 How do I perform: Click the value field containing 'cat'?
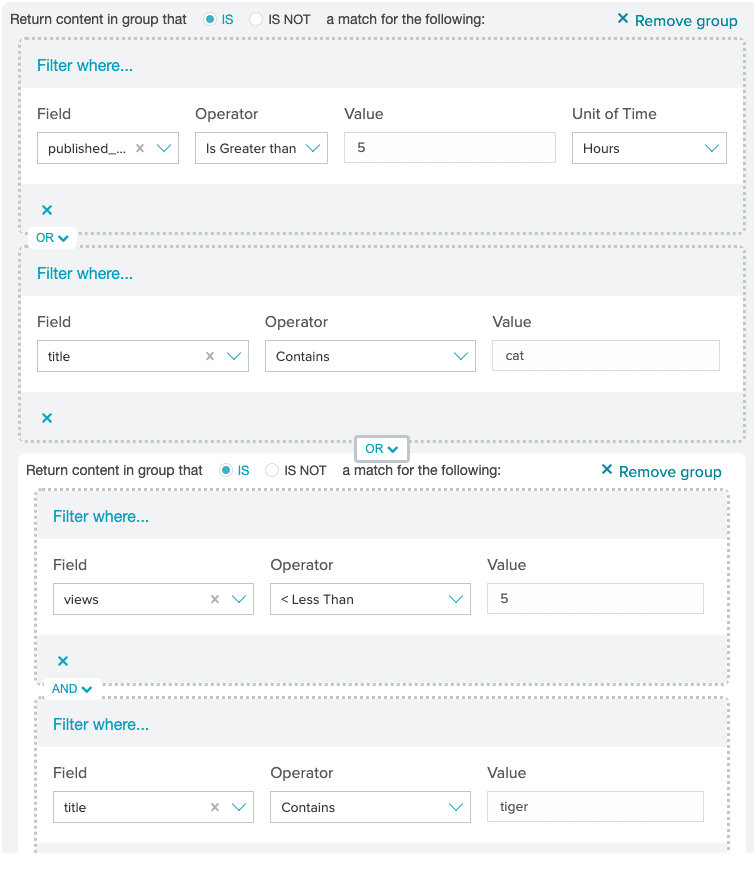tap(606, 356)
